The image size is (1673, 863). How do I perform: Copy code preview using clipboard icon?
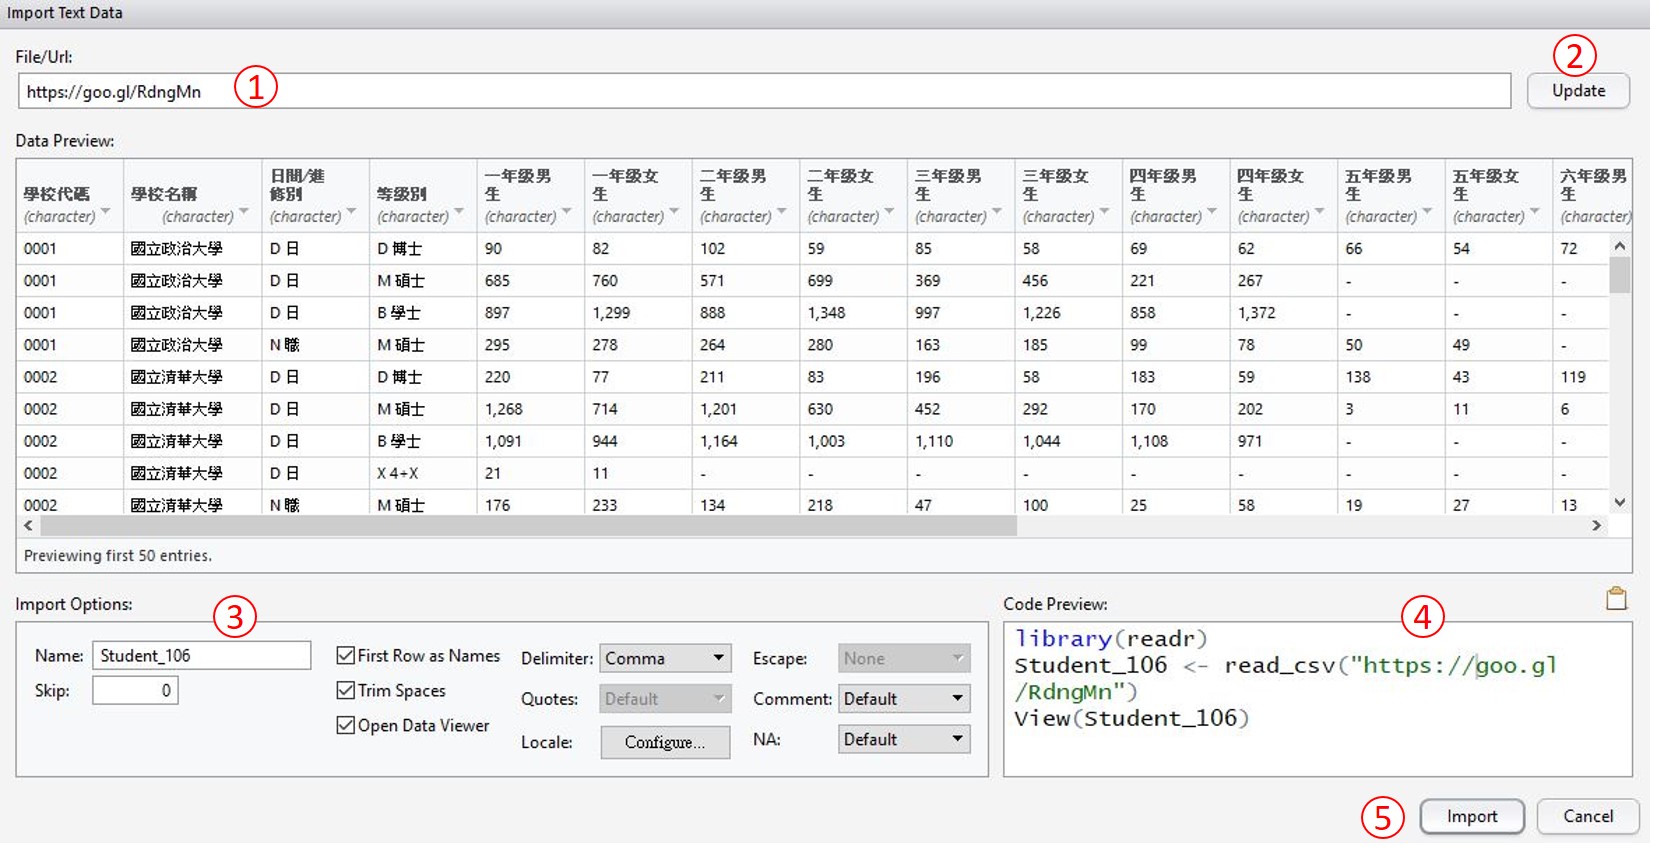click(1616, 598)
